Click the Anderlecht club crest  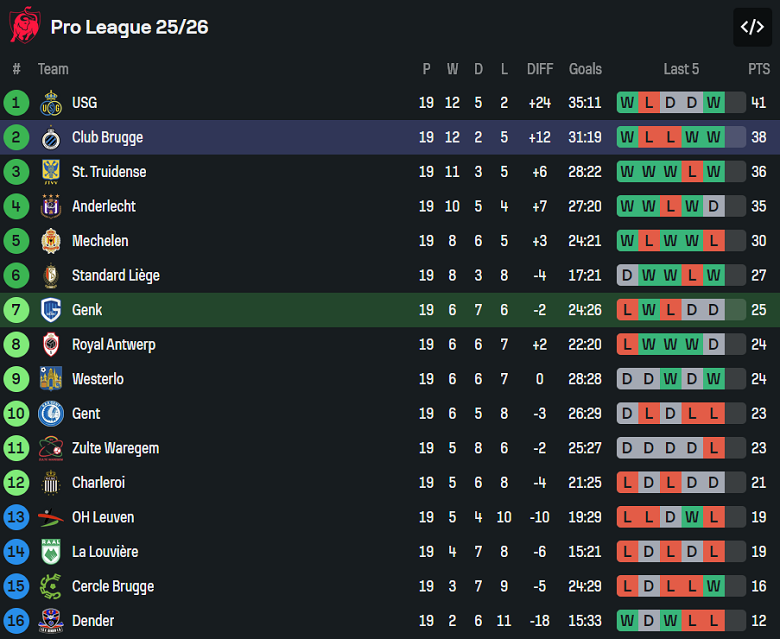pos(51,207)
